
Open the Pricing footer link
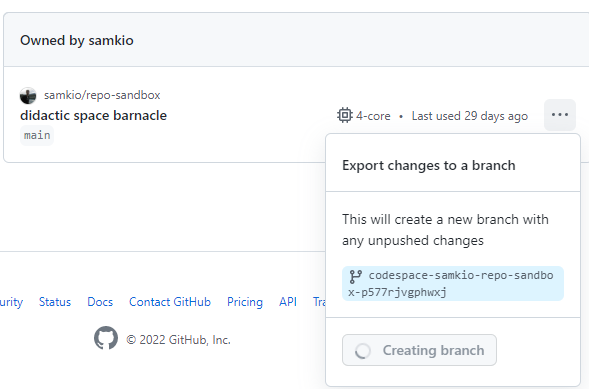pos(245,302)
